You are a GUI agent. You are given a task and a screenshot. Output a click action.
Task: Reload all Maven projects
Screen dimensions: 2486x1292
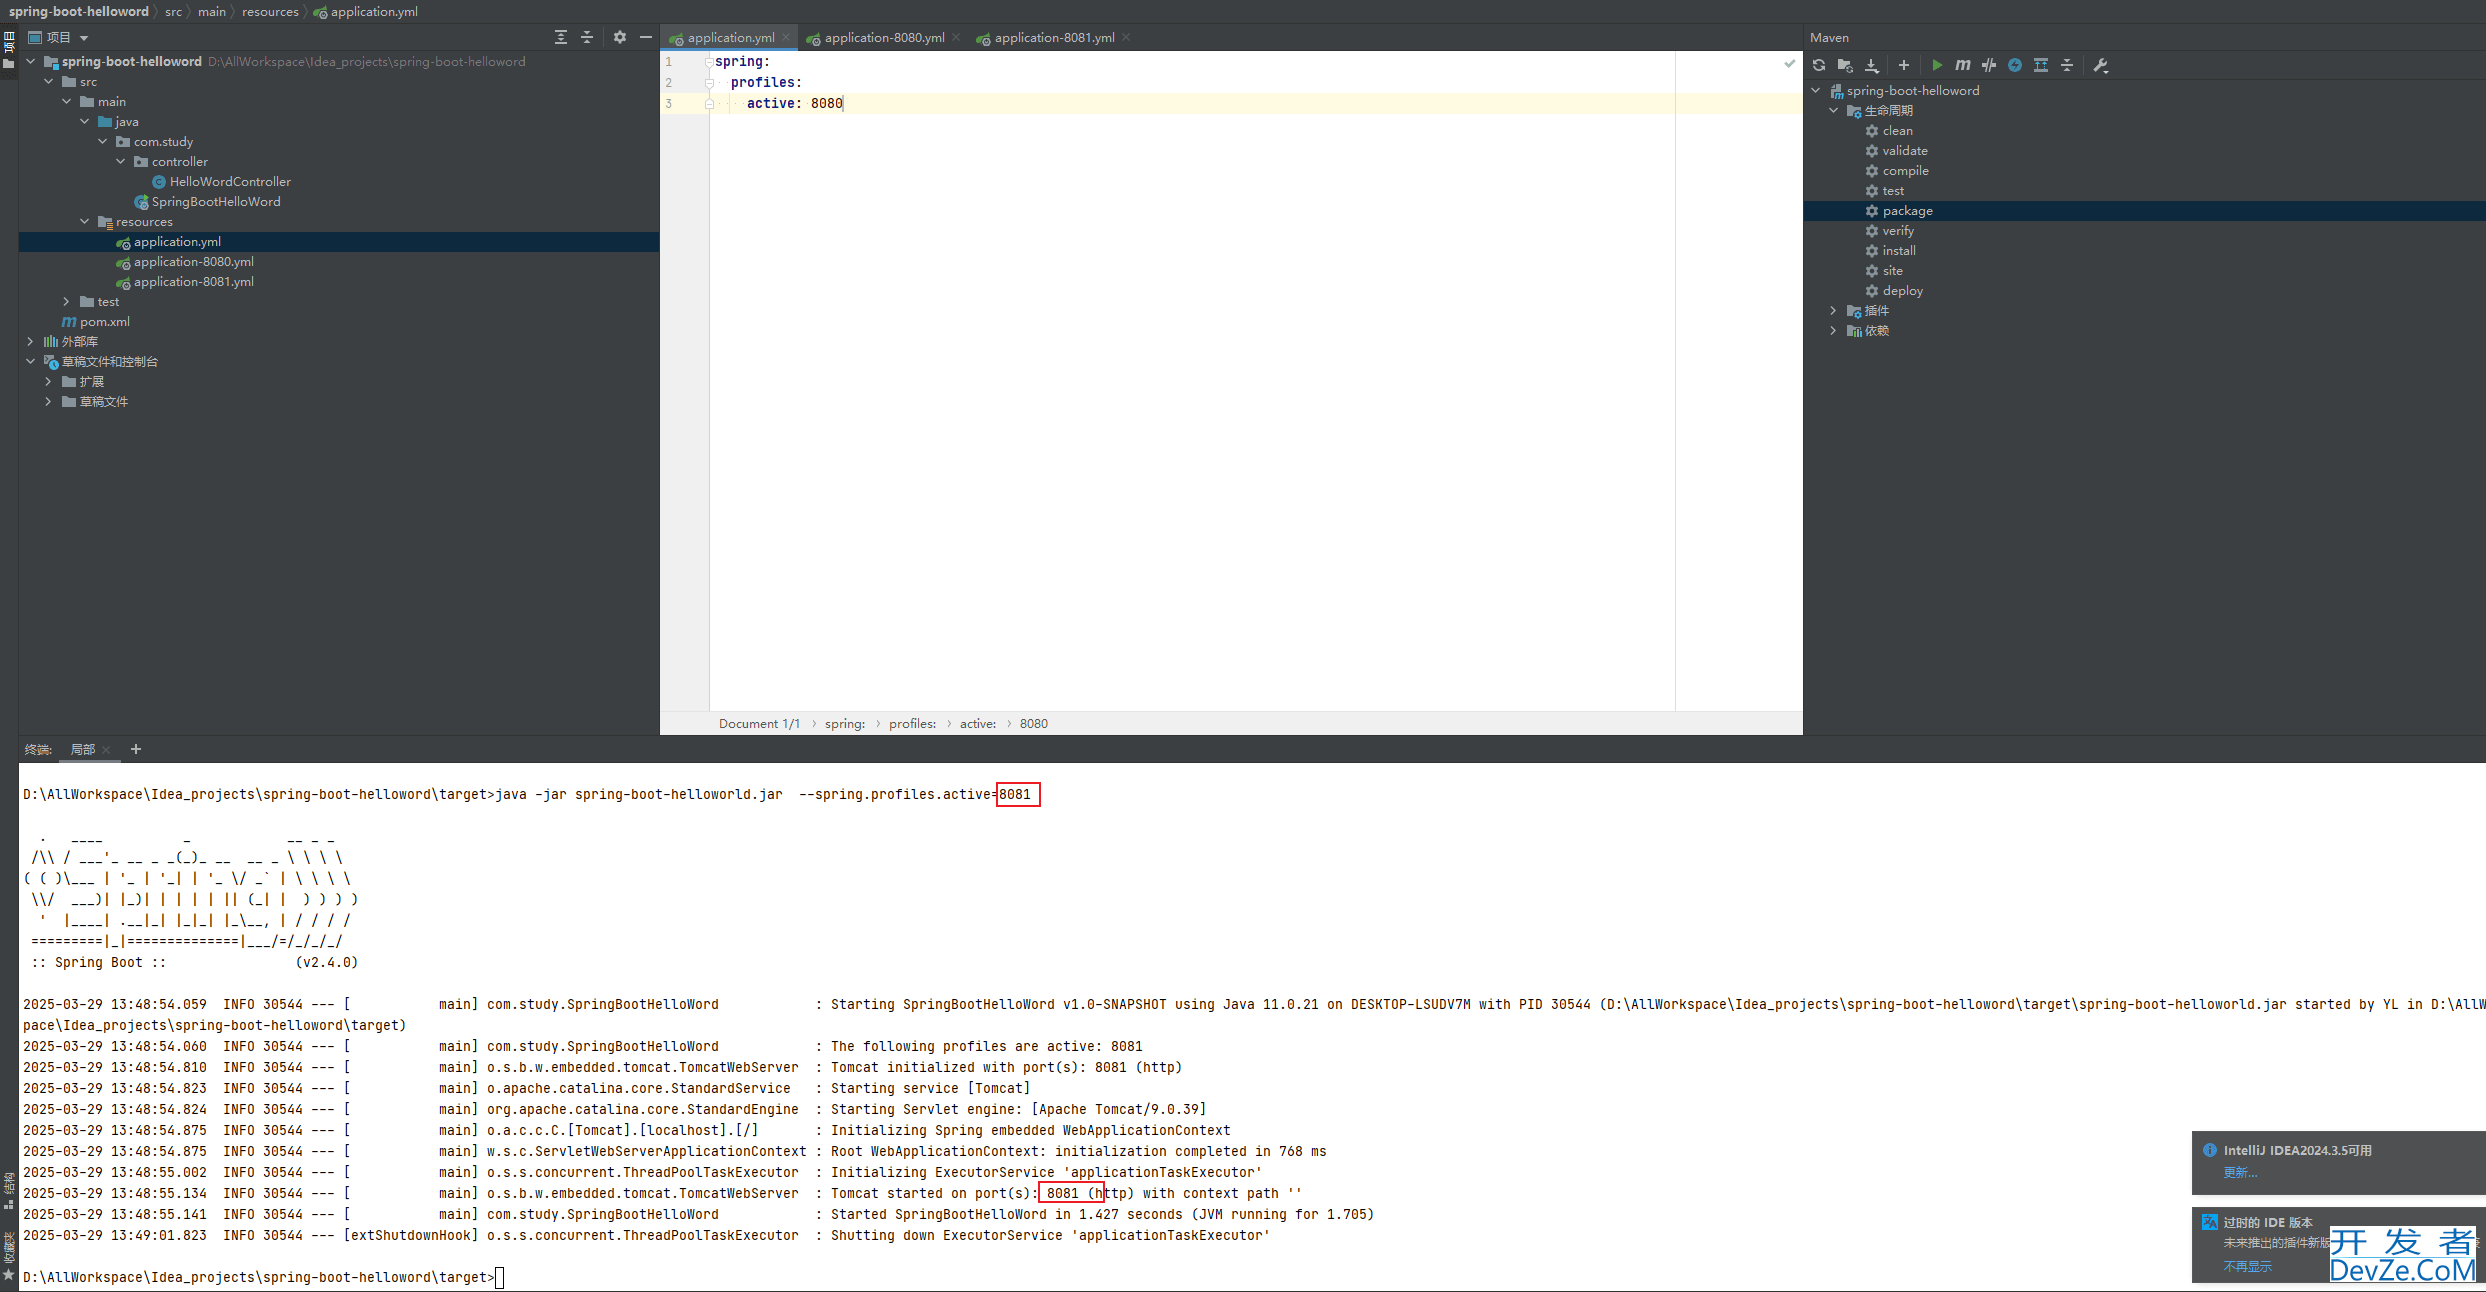1819,65
